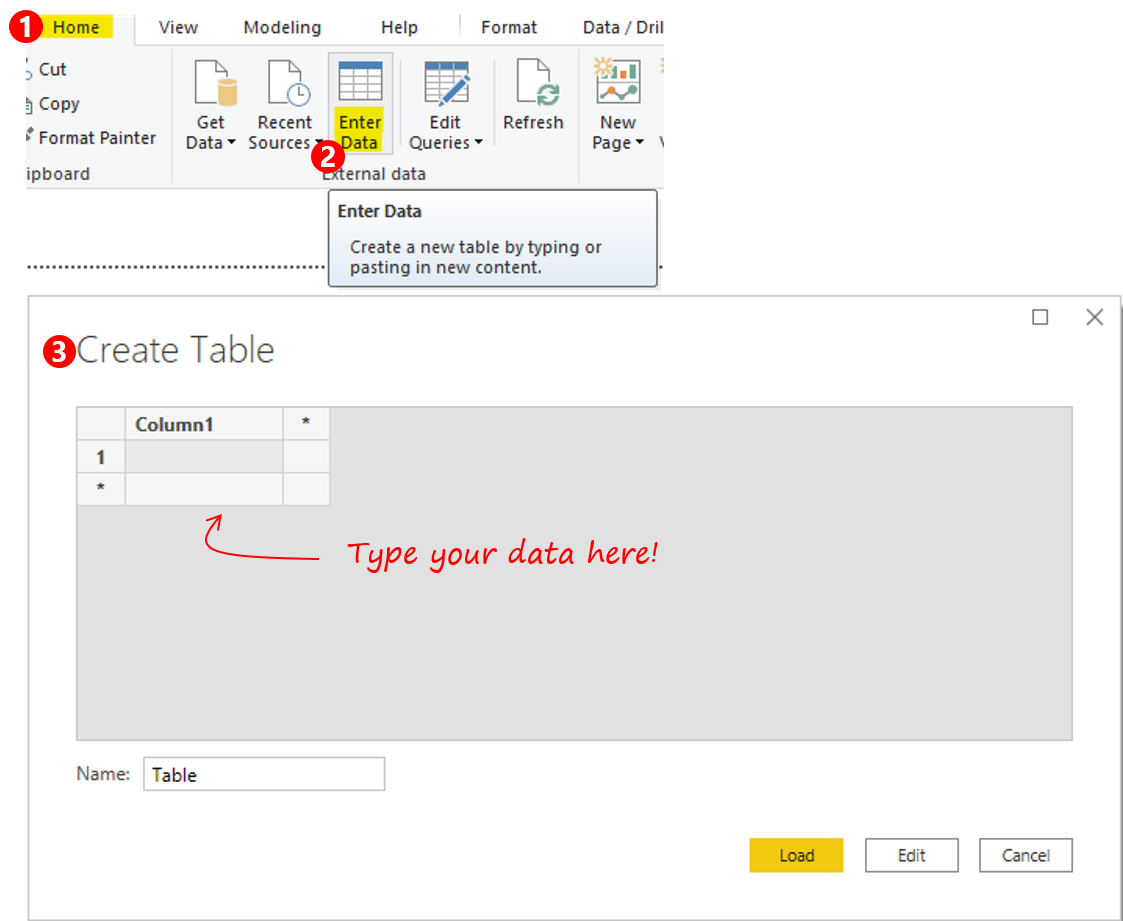Viewport: 1123px width, 921px height.
Task: Expand the Edit Queries dropdown arrow
Action: click(478, 143)
